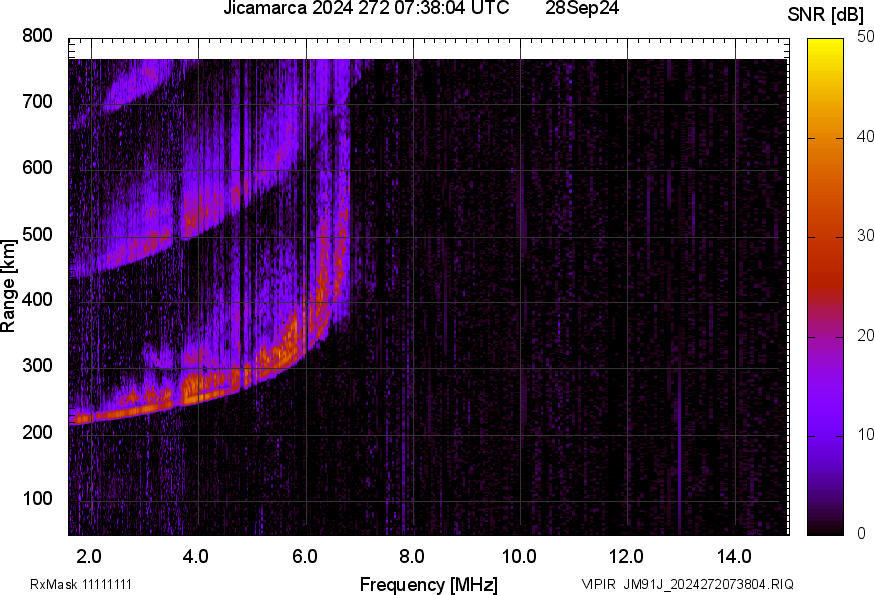Click the RxMask 11111111 text
The width and height of the screenshot is (874, 595).
pos(81,584)
